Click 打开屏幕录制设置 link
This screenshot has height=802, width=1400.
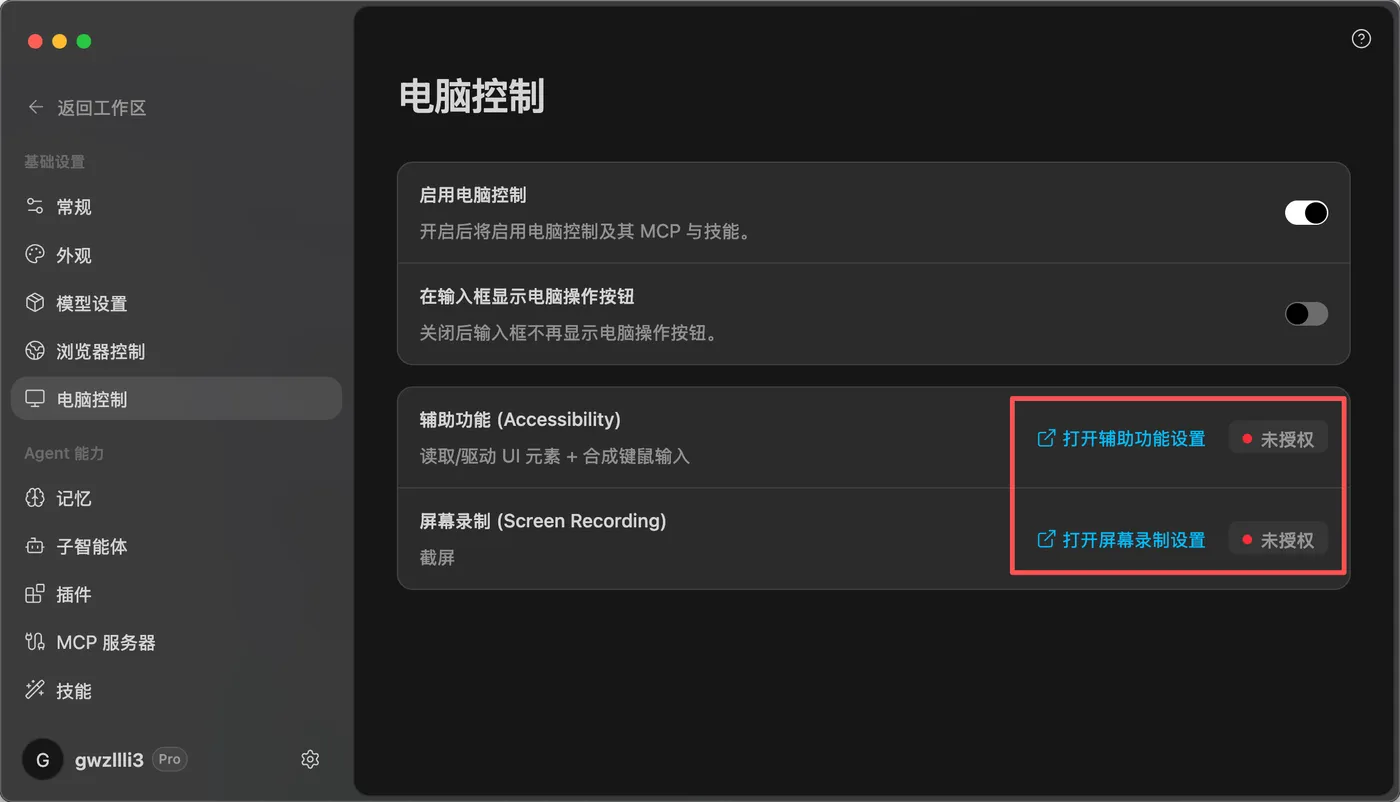[x=1121, y=540]
